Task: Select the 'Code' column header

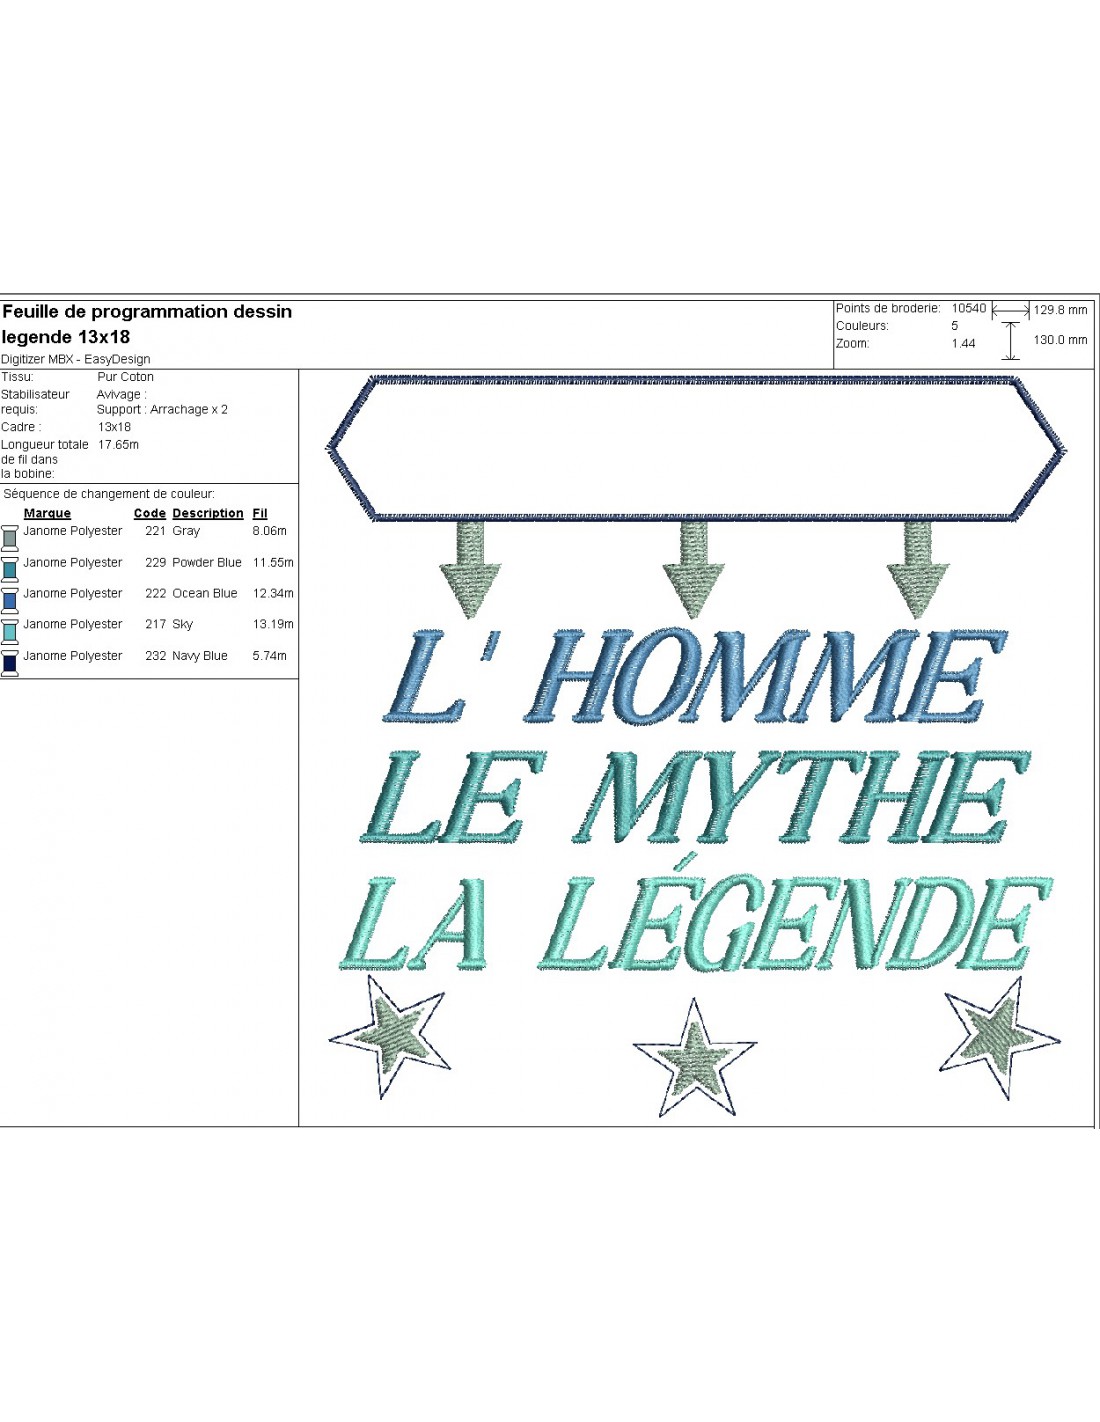Action: pyautogui.click(x=150, y=513)
